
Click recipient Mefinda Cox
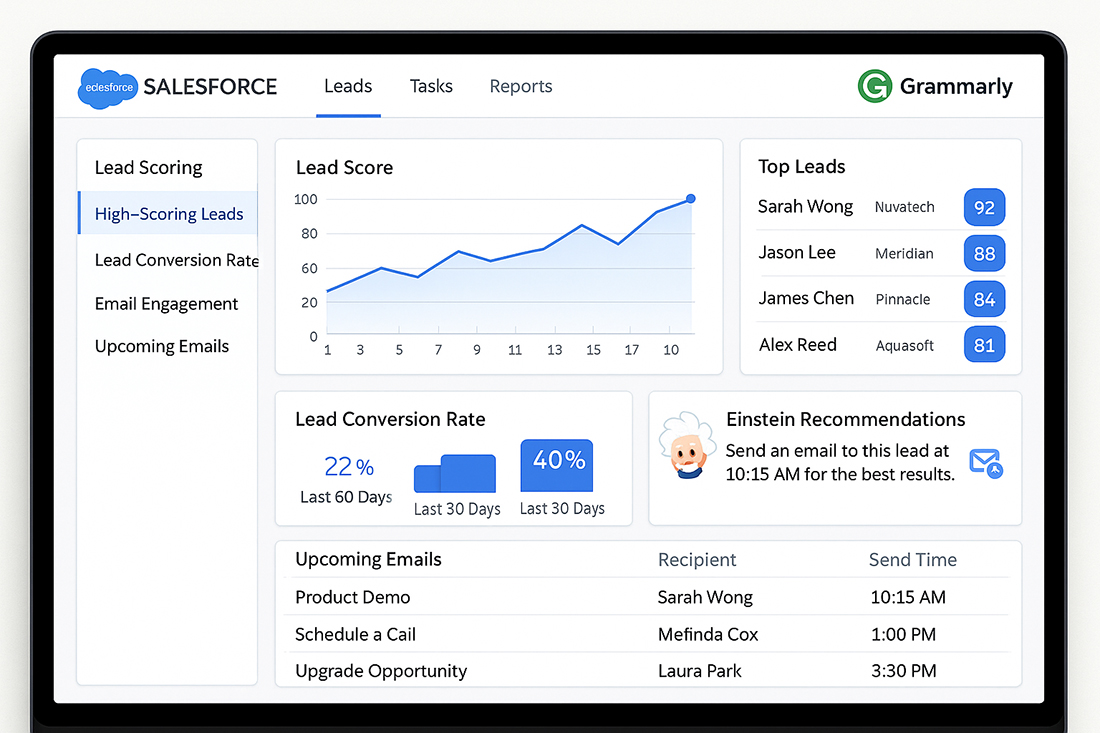pyautogui.click(x=708, y=634)
